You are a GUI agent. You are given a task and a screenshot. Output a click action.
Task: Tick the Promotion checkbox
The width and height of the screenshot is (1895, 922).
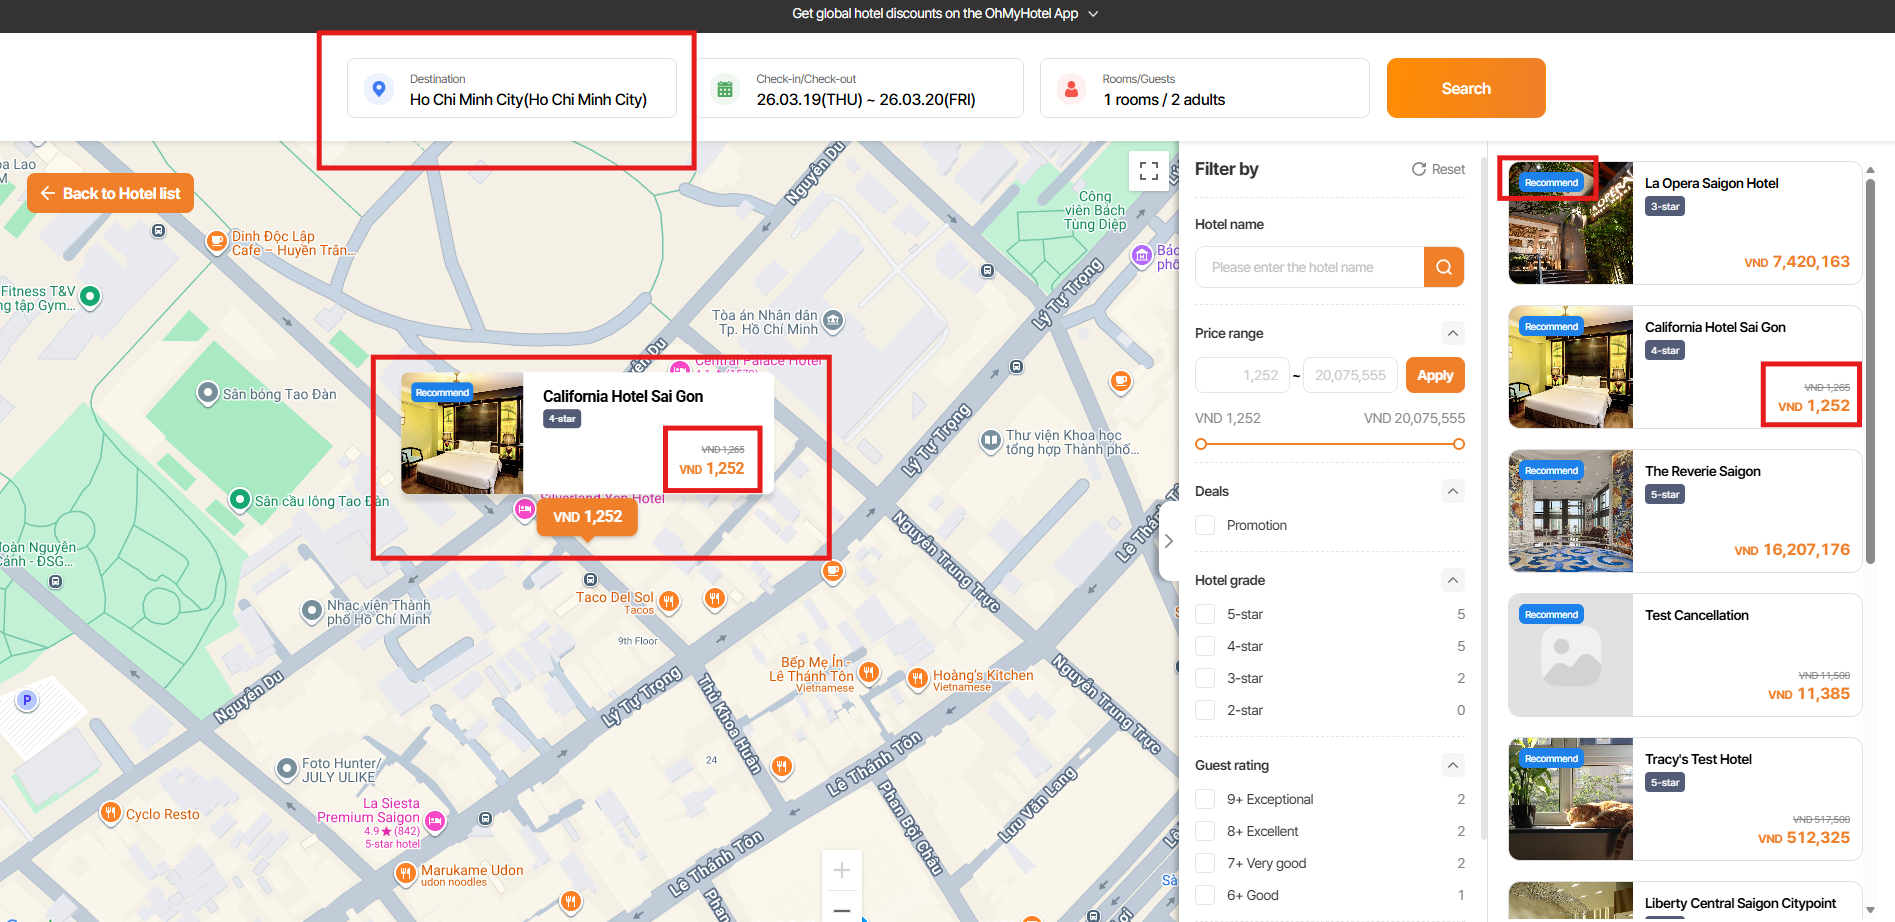(x=1205, y=525)
